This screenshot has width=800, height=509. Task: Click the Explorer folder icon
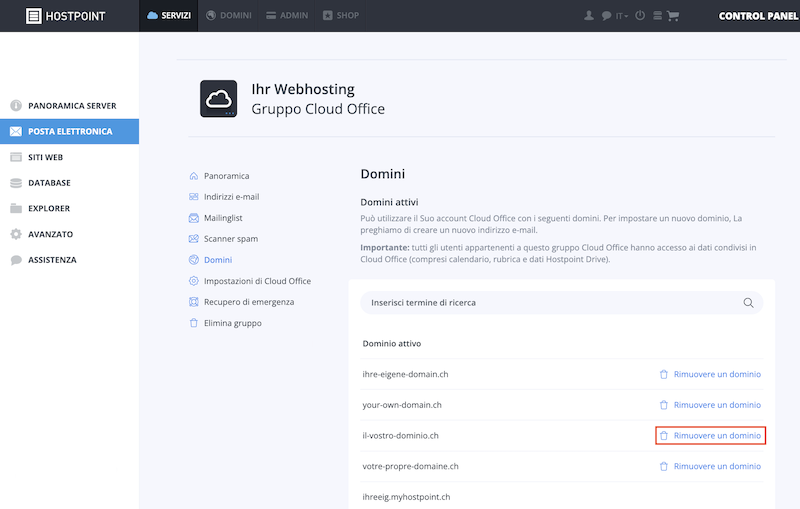(x=16, y=208)
